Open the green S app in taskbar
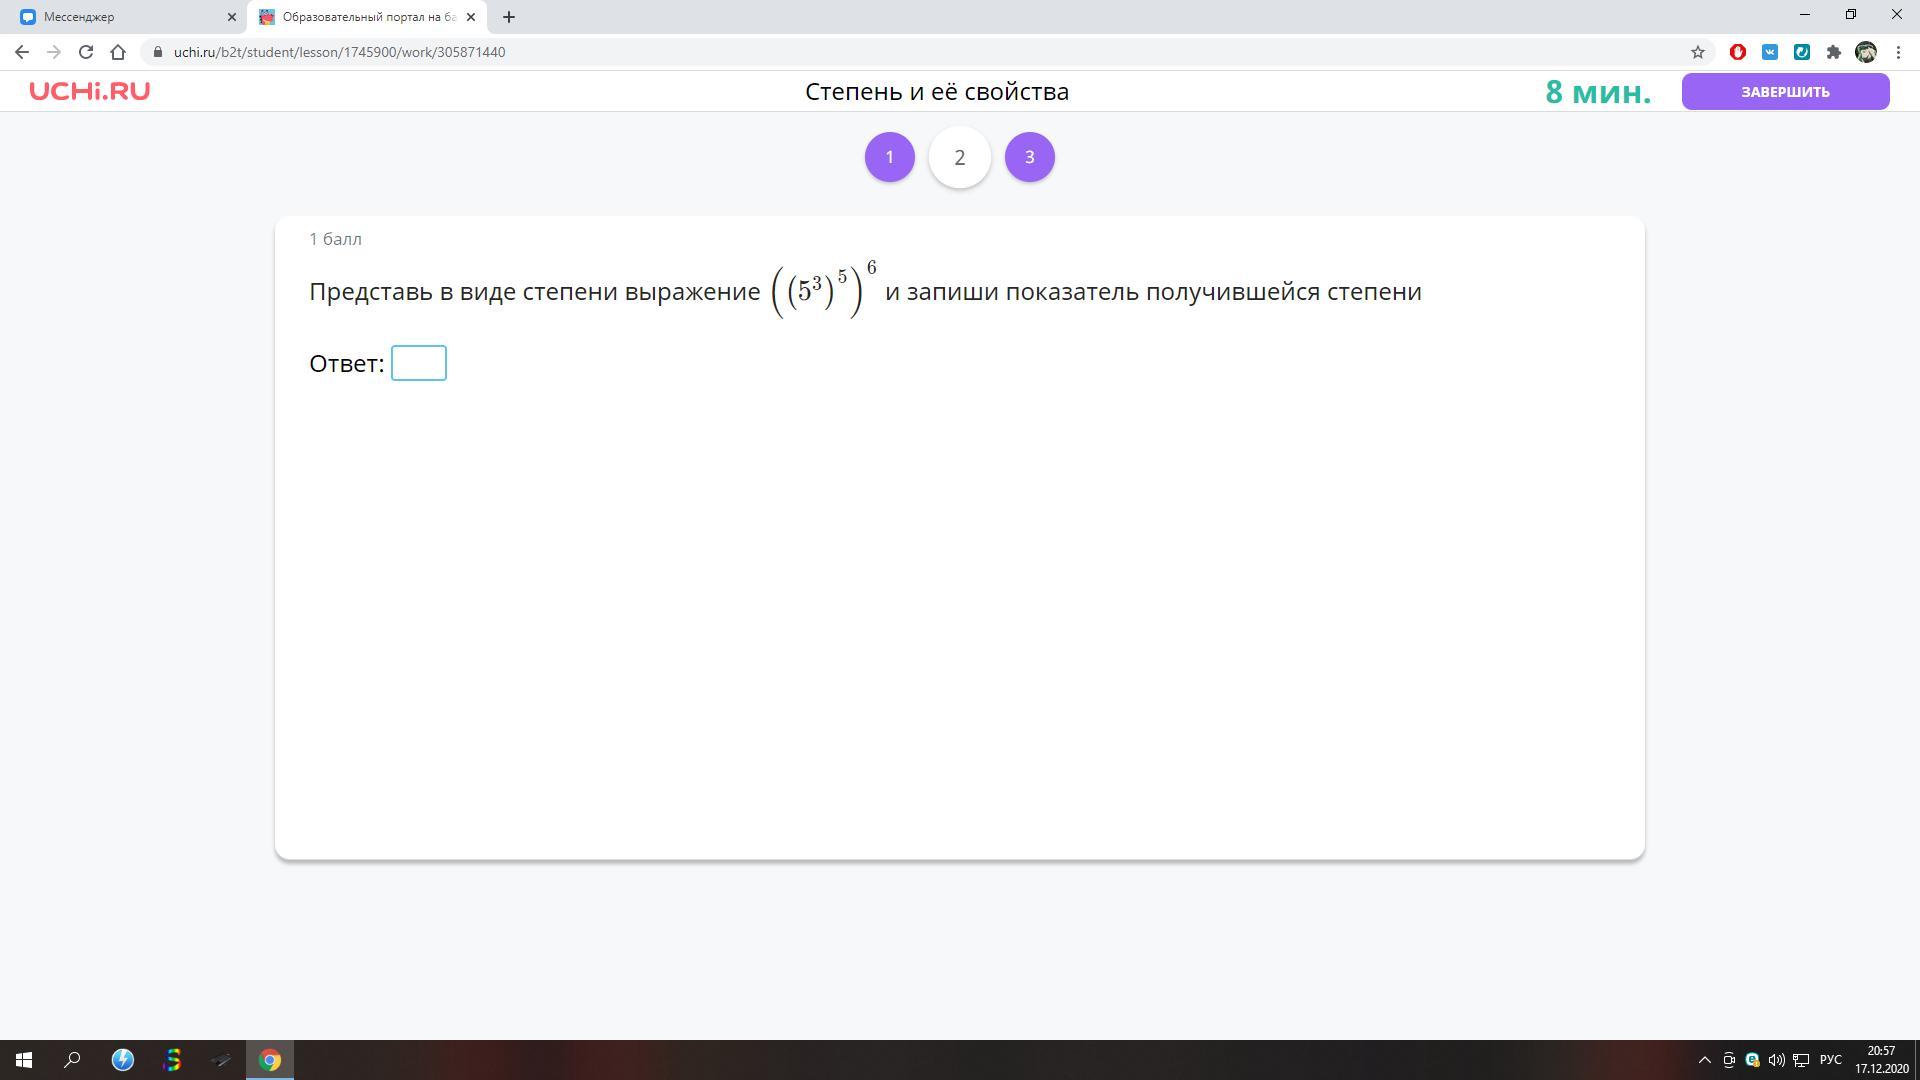This screenshot has height=1080, width=1920. pyautogui.click(x=172, y=1060)
